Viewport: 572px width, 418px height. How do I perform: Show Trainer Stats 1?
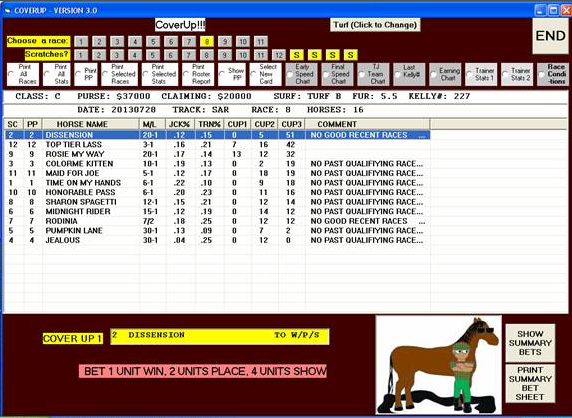pos(481,74)
